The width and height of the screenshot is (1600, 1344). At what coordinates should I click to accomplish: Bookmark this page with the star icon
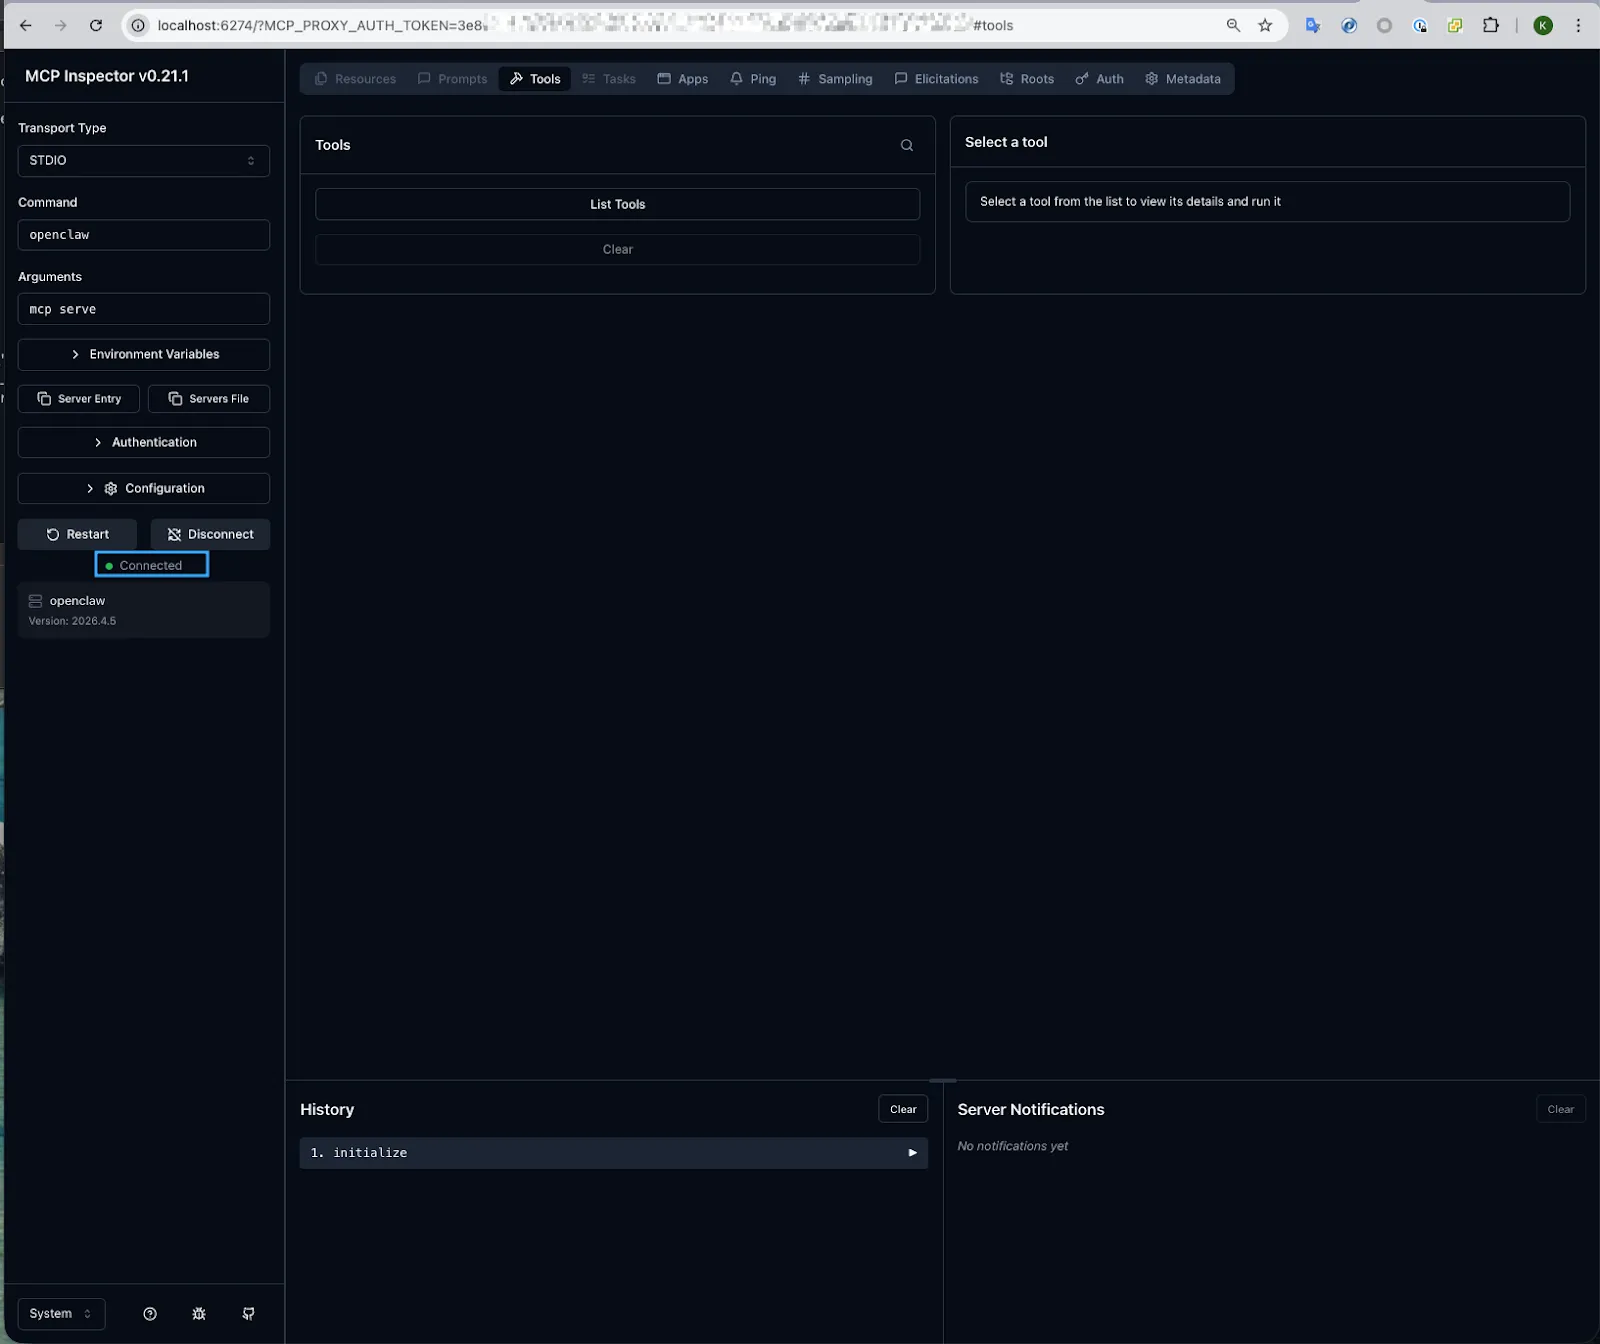click(x=1265, y=25)
